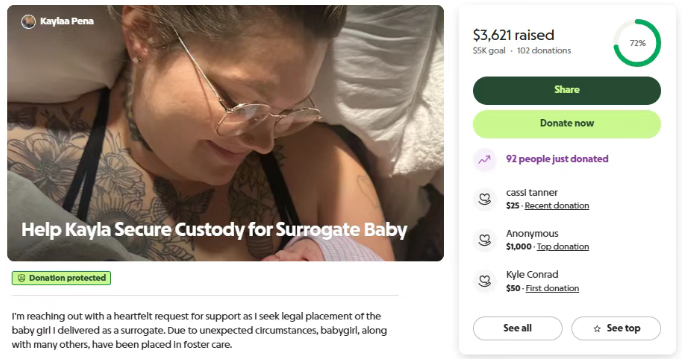Click the heart icon next to cassi tanner
This screenshot has width=683, height=361.
pos(484,199)
